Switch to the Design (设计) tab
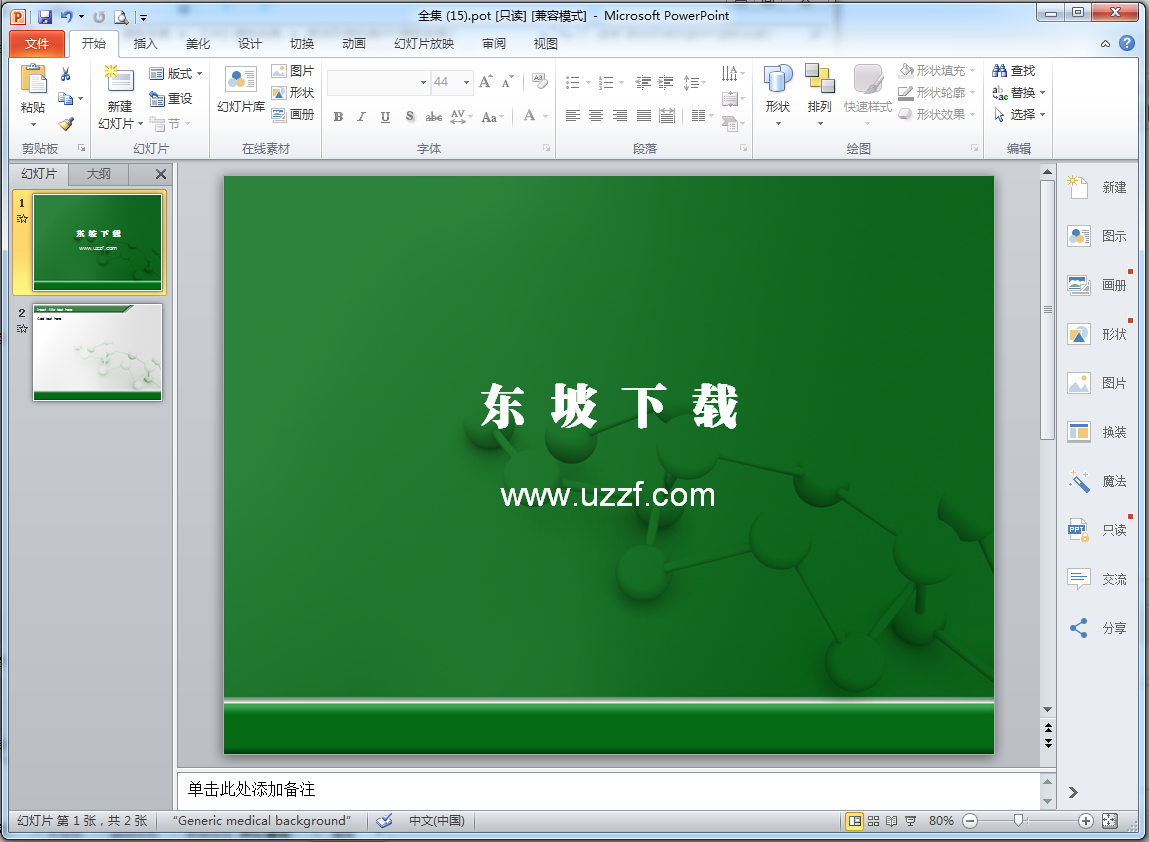1149x842 pixels. click(249, 43)
